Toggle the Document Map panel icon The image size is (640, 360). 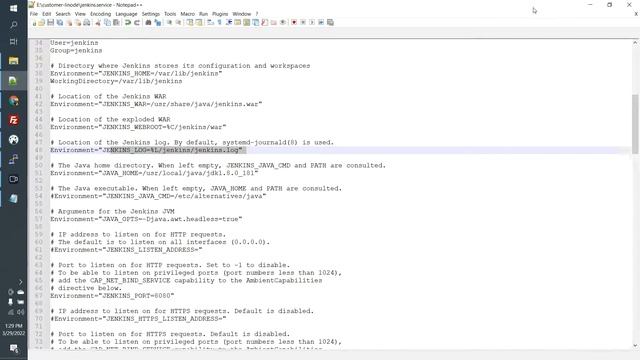[x=247, y=23]
